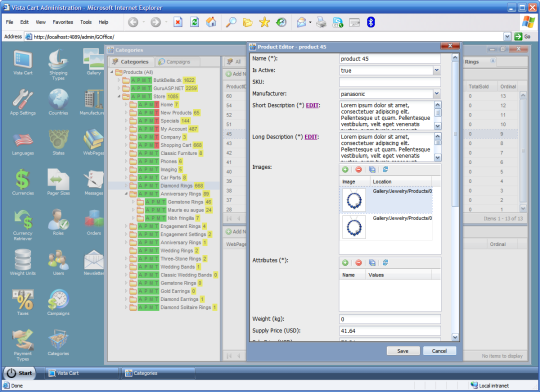Select the first necklace image thumbnail
The width and height of the screenshot is (540, 392).
pyautogui.click(x=354, y=200)
